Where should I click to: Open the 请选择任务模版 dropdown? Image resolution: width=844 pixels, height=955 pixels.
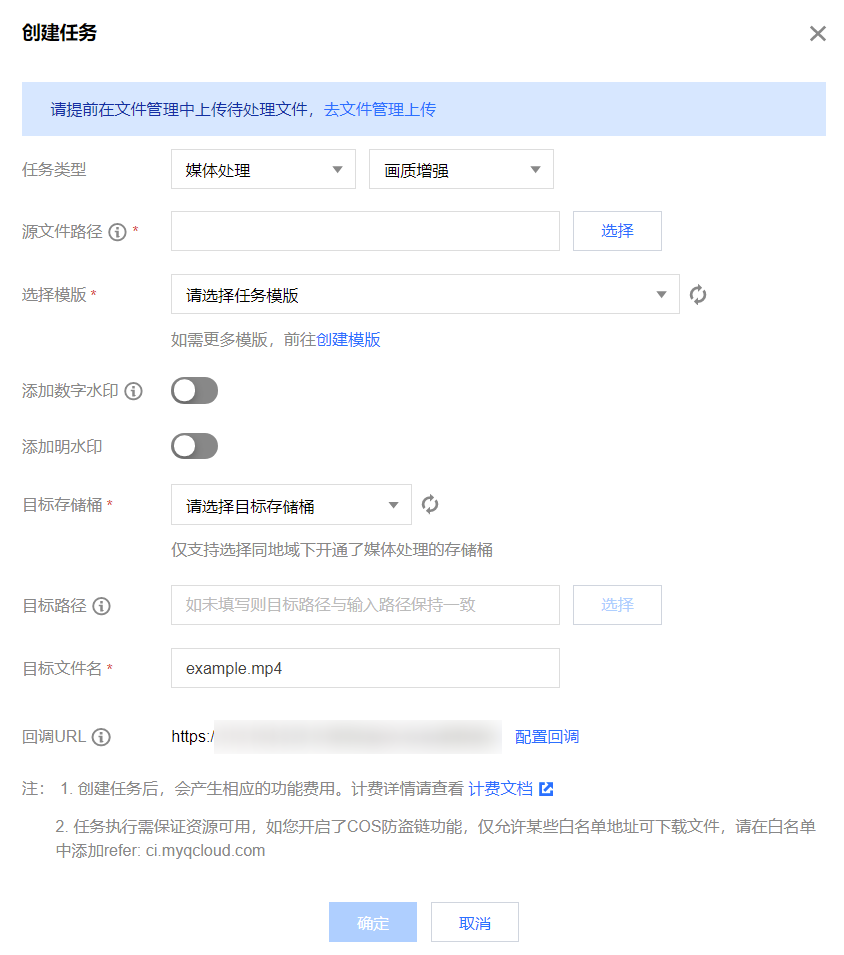point(425,295)
